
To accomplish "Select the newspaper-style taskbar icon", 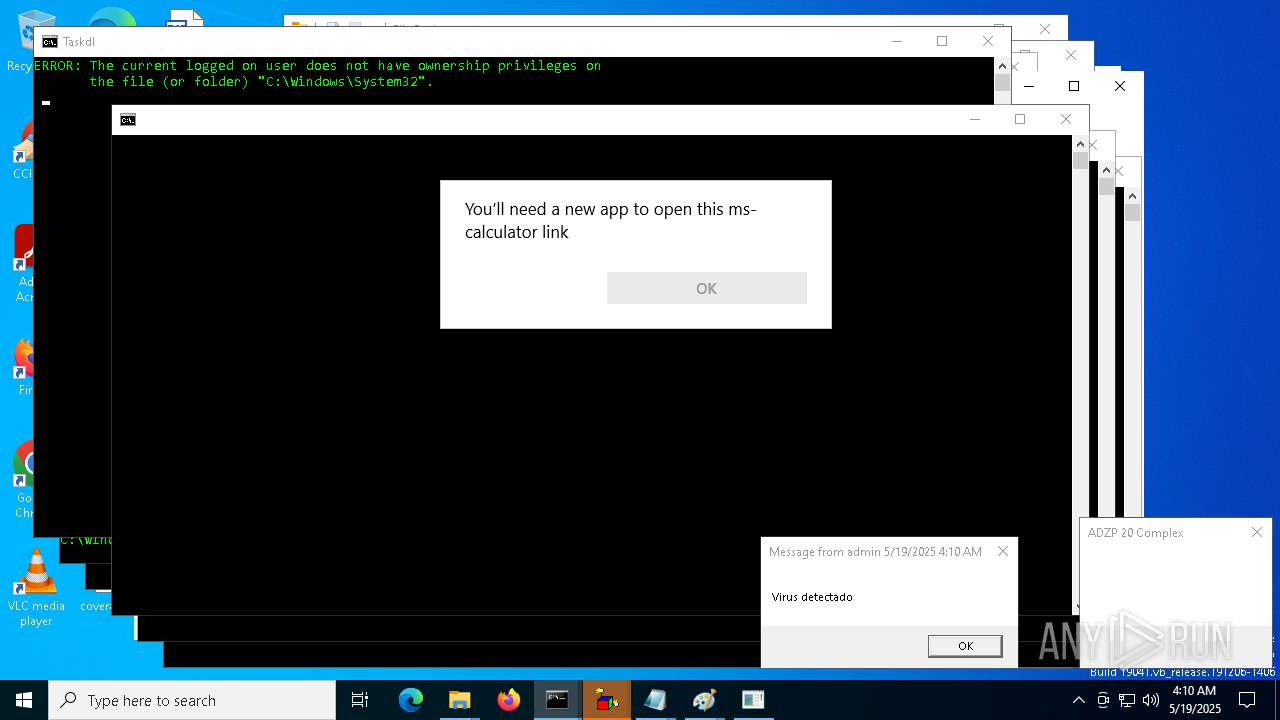I will coord(753,700).
